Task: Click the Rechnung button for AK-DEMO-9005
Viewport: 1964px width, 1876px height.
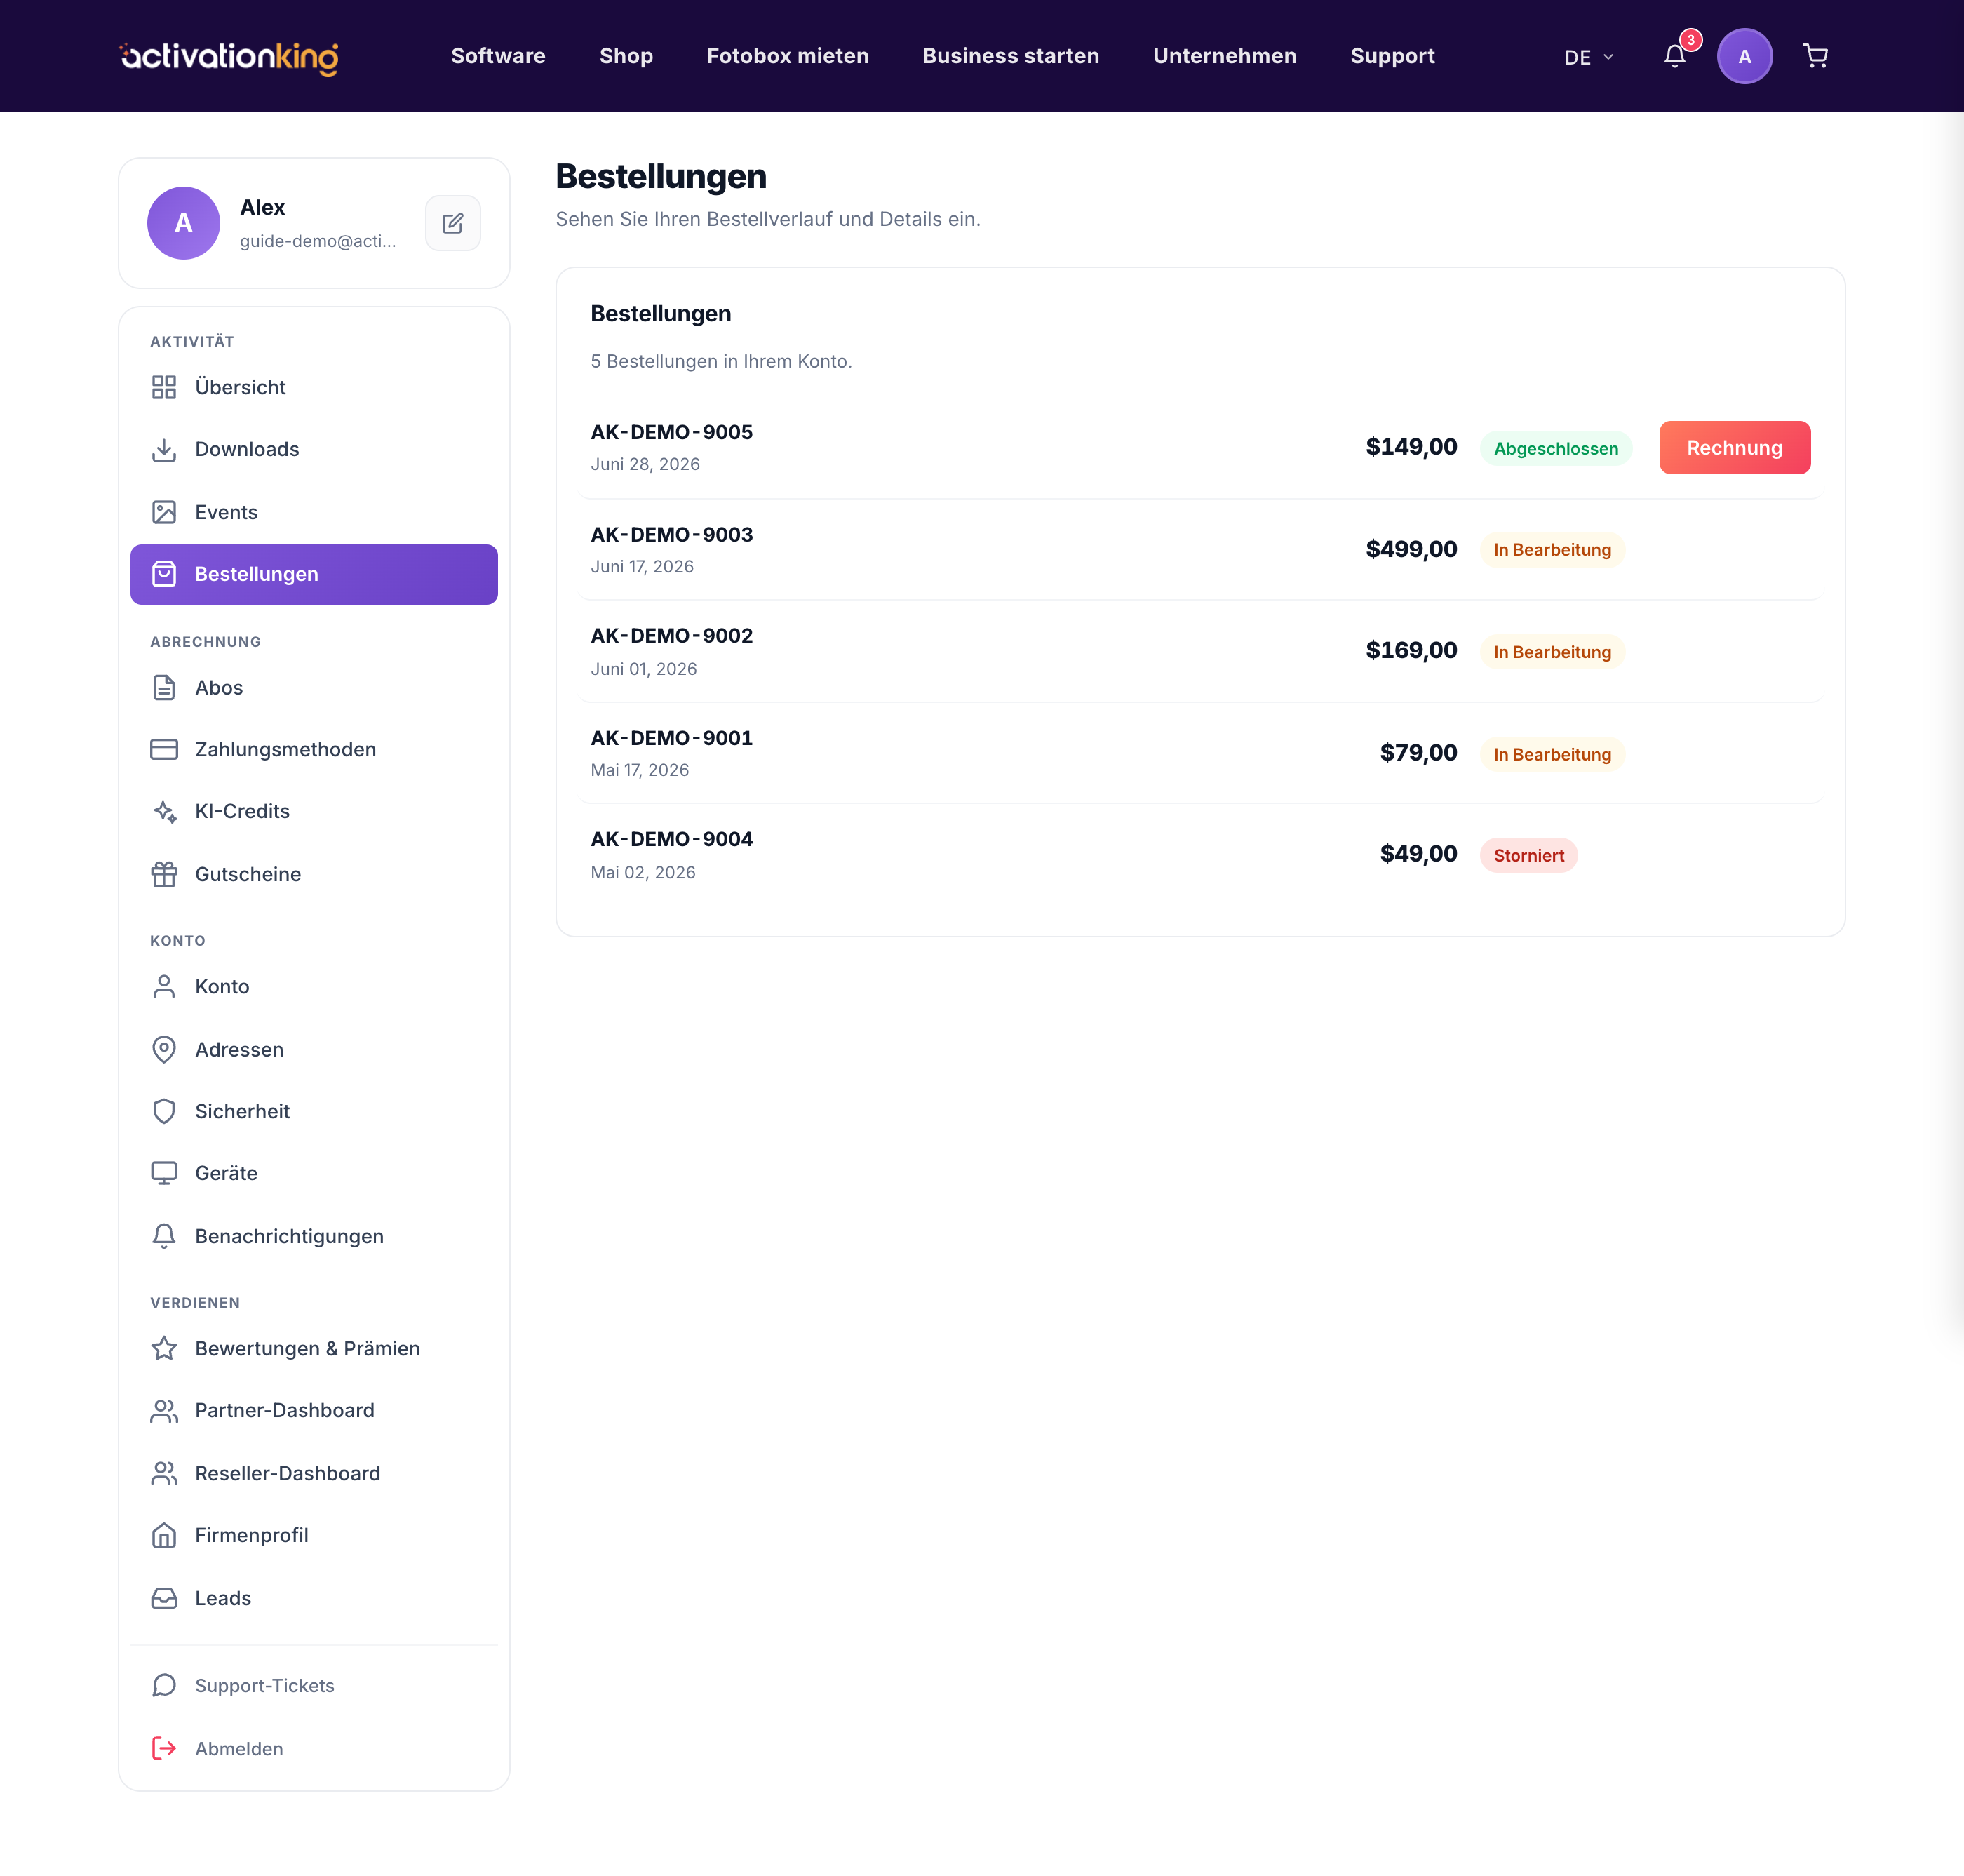Action: [1734, 448]
